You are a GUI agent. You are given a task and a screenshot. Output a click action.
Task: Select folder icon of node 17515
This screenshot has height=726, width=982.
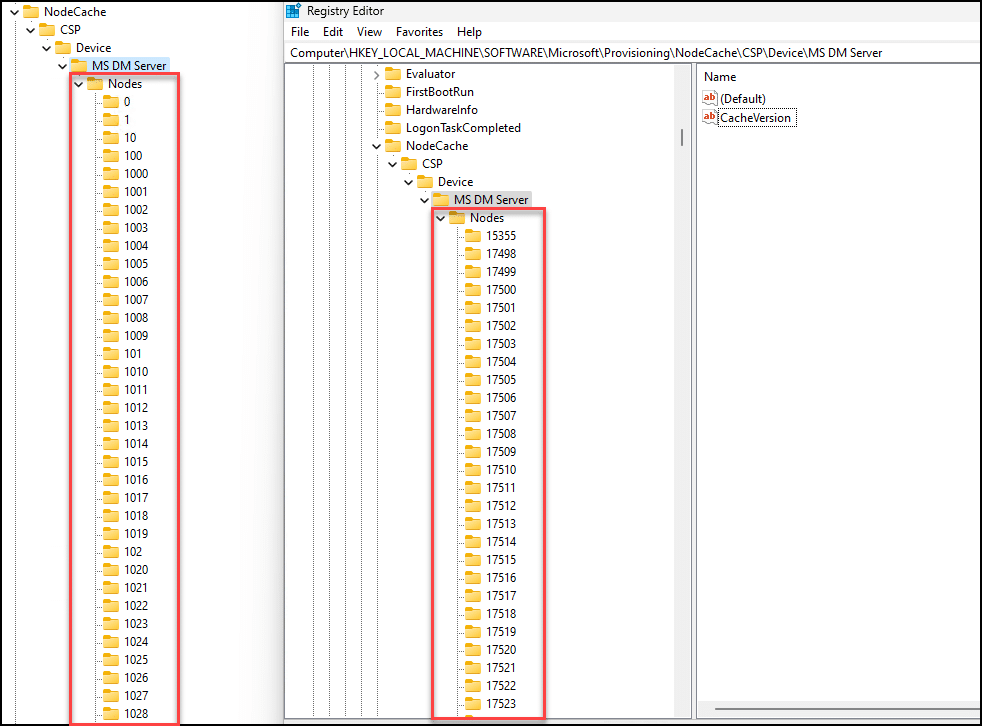click(473, 560)
